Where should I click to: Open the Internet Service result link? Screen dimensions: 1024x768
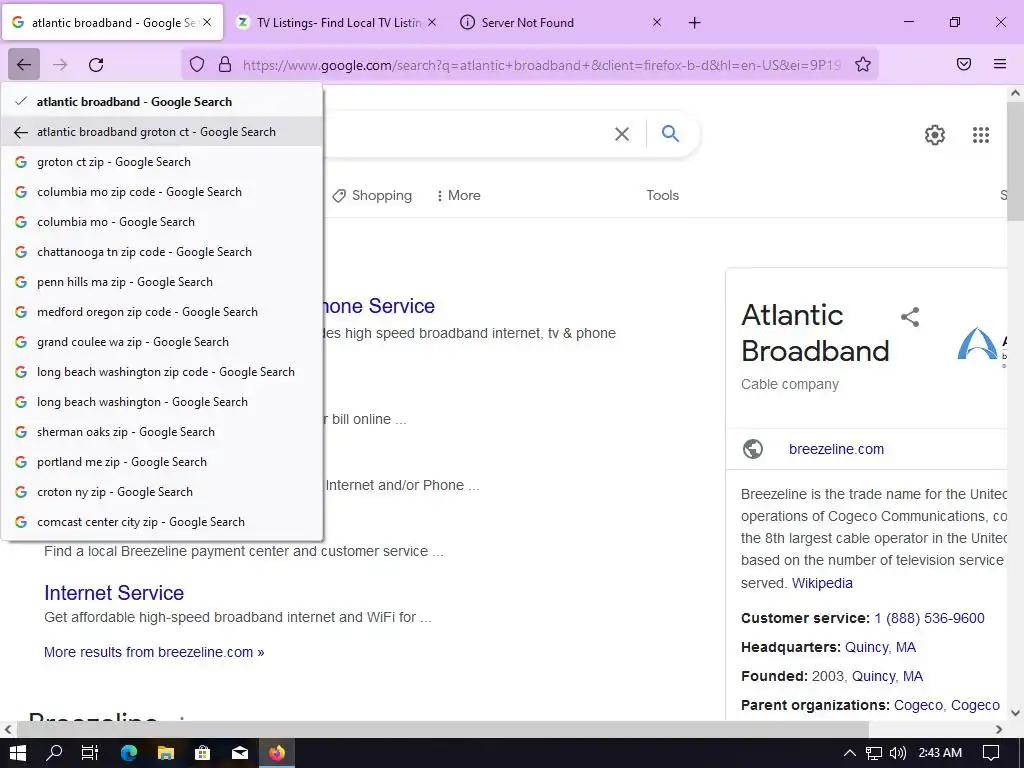click(114, 593)
